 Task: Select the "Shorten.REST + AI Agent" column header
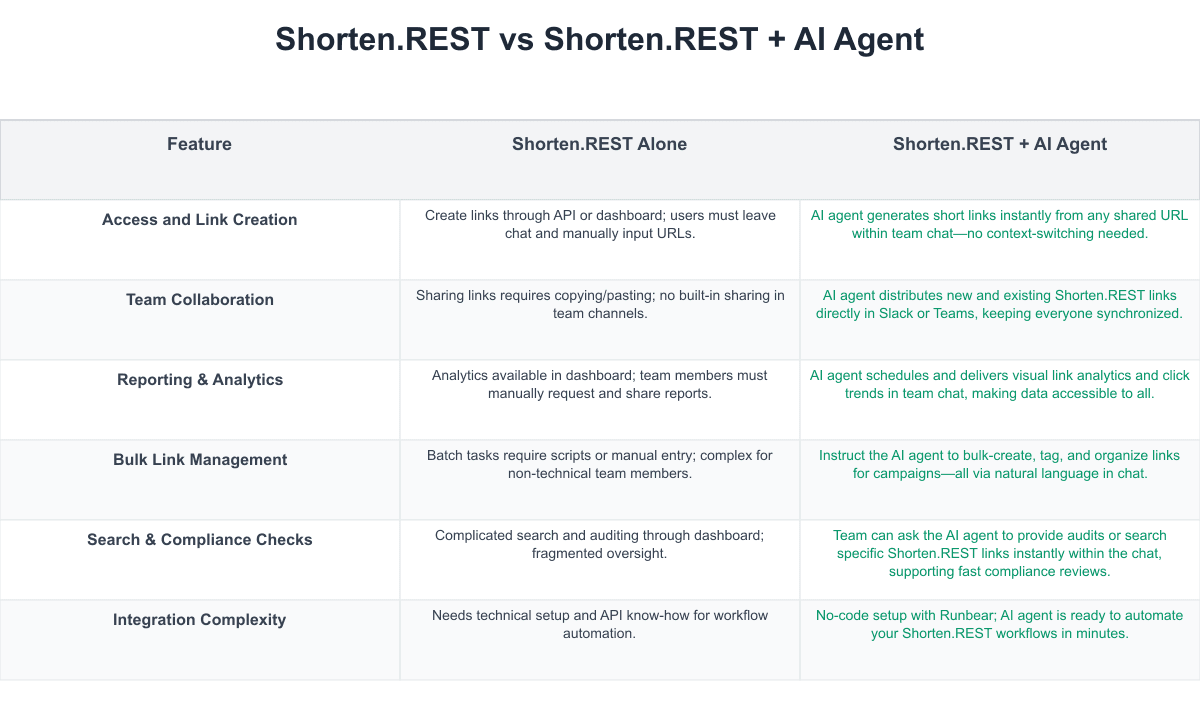[x=999, y=144]
